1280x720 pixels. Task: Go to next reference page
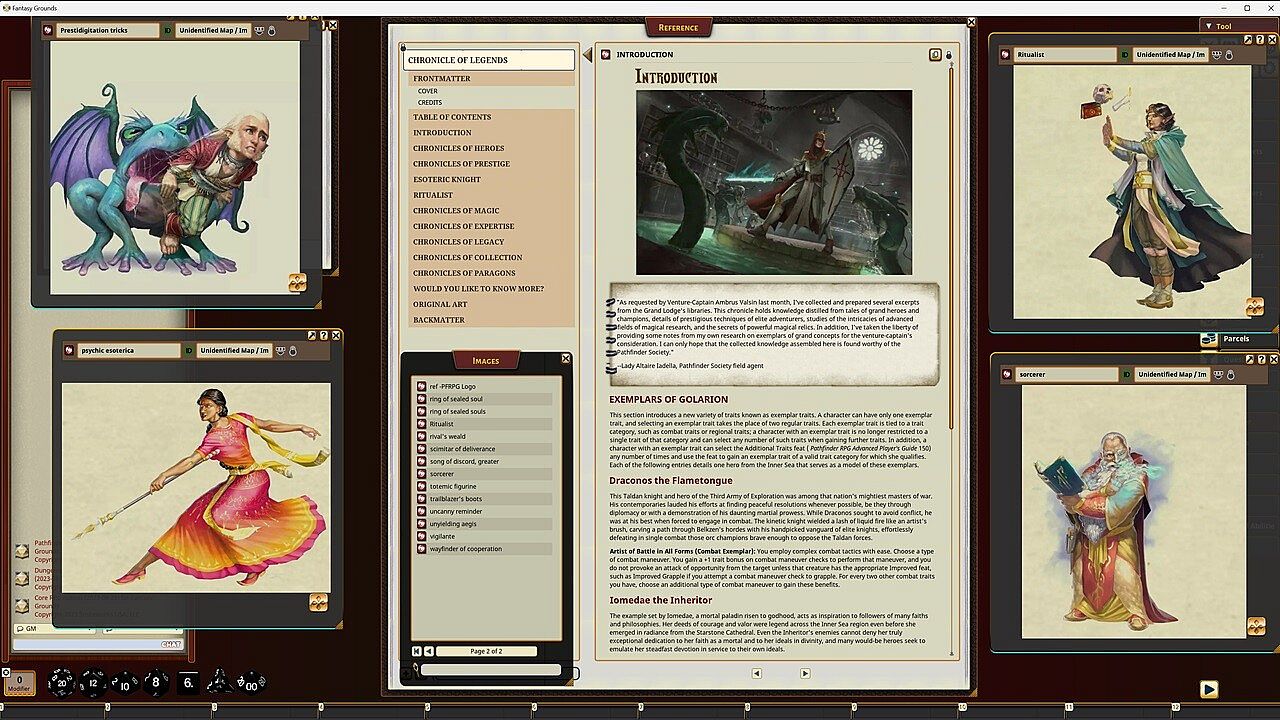(x=805, y=673)
